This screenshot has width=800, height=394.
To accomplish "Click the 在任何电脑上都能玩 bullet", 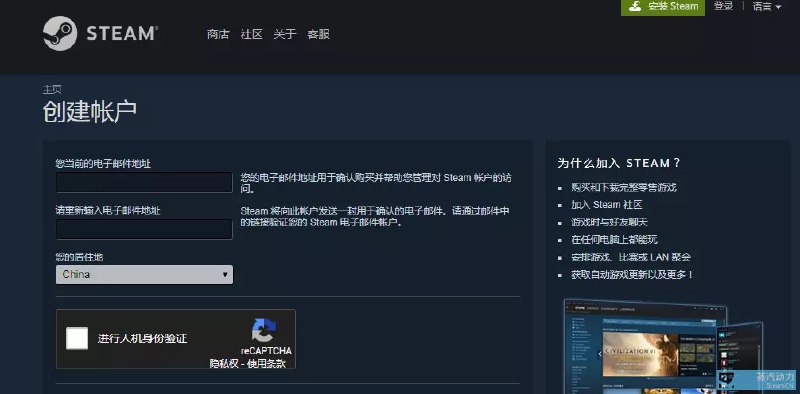I will coord(614,240).
